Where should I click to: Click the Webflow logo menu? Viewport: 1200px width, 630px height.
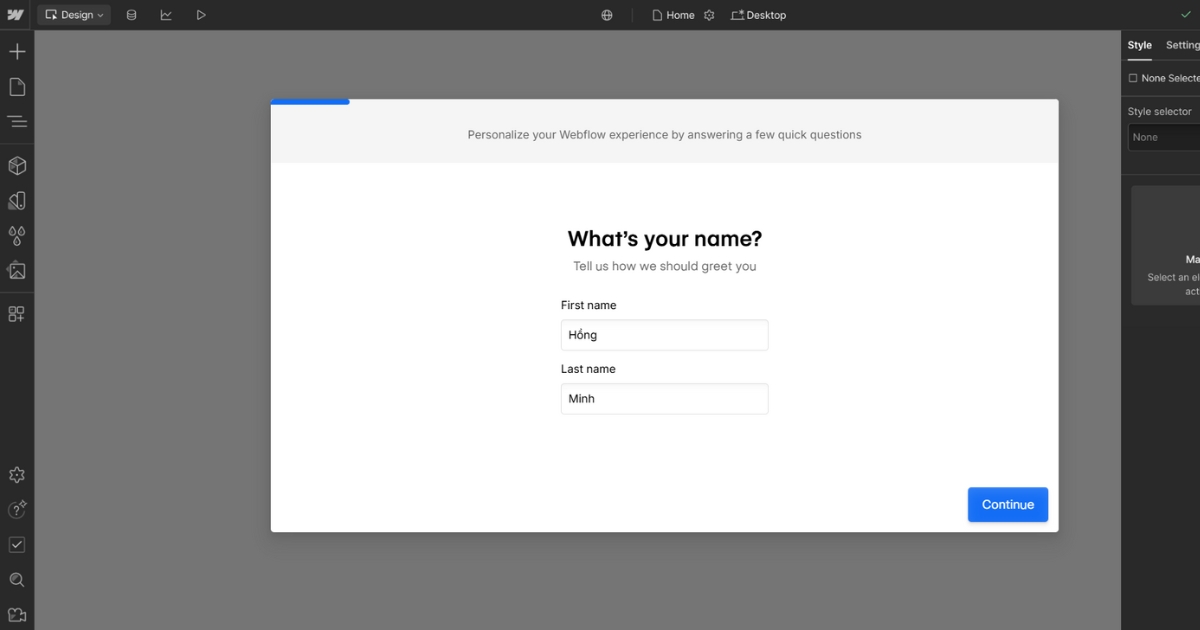[15, 15]
